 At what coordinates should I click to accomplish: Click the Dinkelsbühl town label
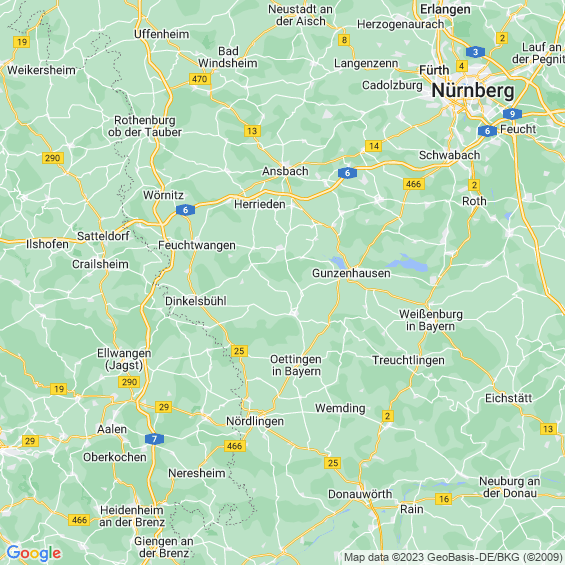(196, 301)
